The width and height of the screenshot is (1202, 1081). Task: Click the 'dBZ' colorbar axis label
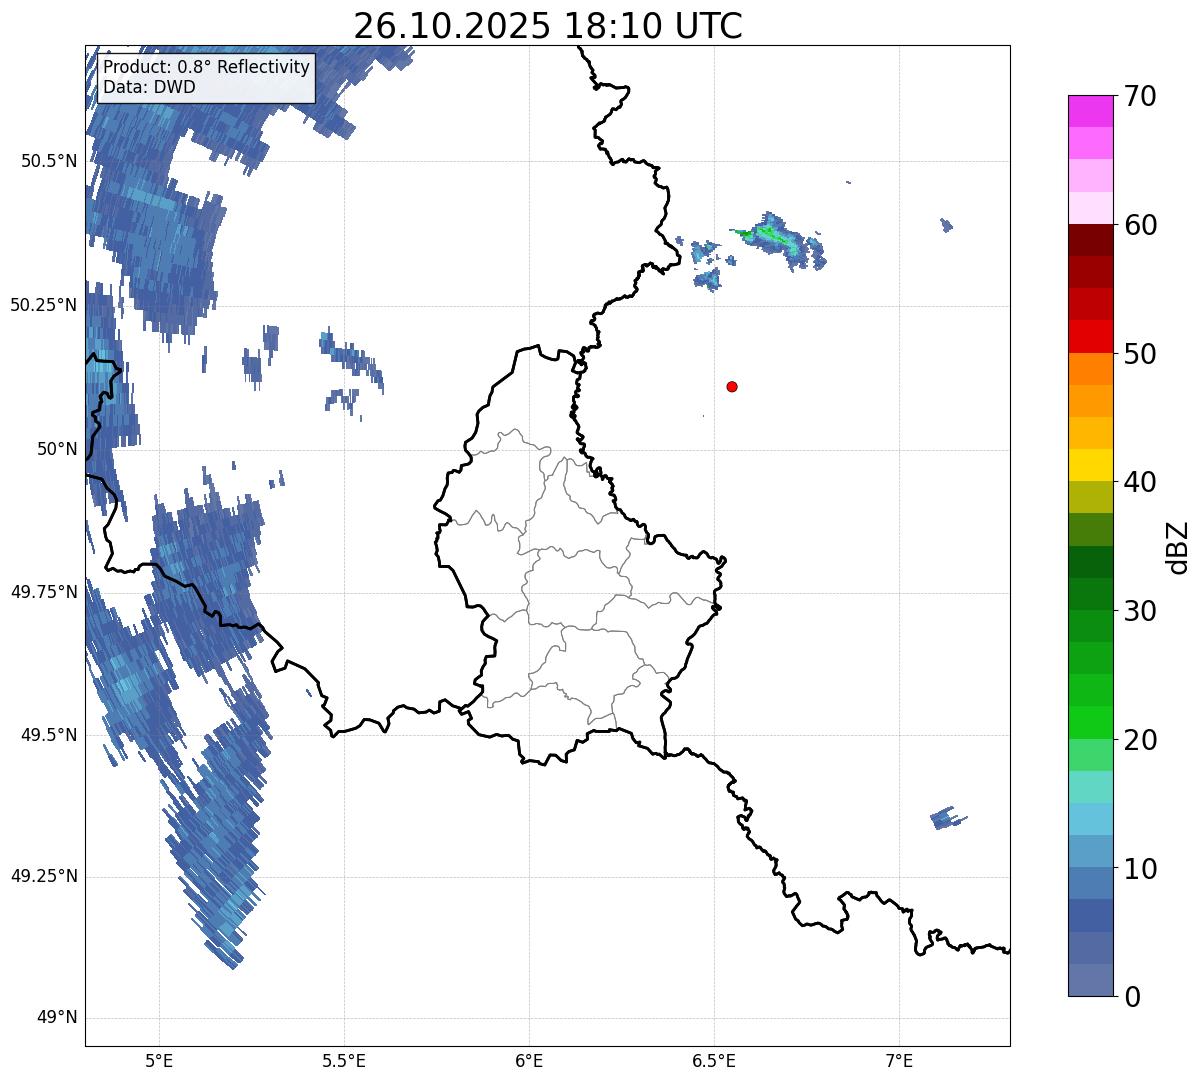[x=1178, y=547]
